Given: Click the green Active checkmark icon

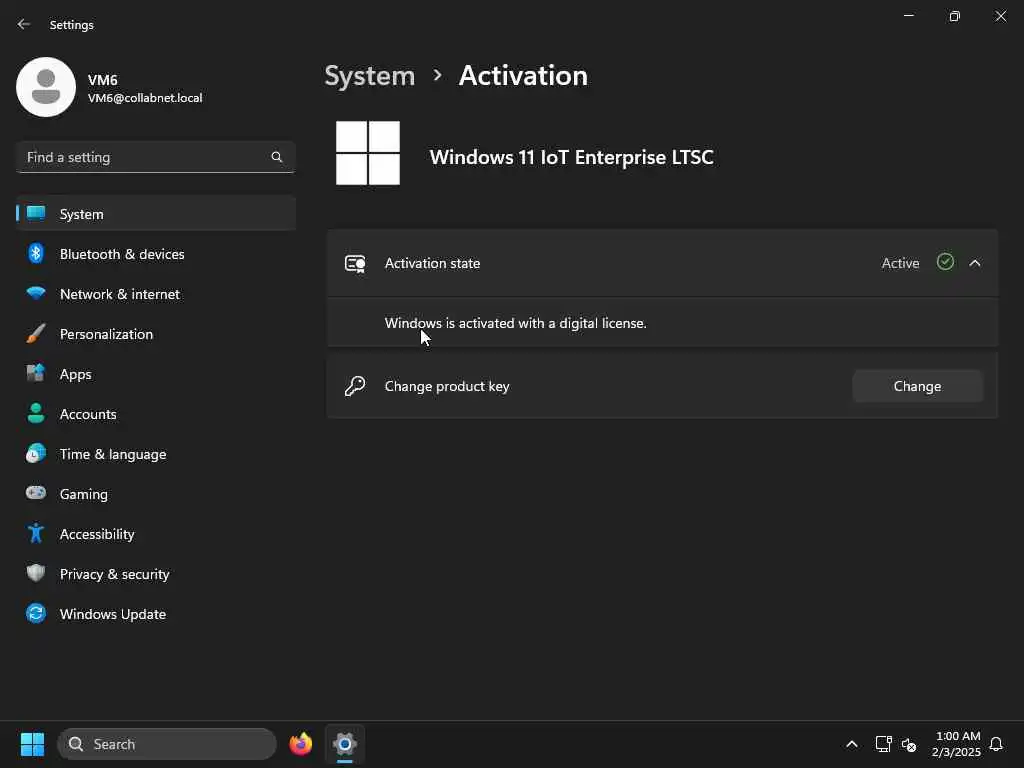Looking at the screenshot, I should (945, 263).
